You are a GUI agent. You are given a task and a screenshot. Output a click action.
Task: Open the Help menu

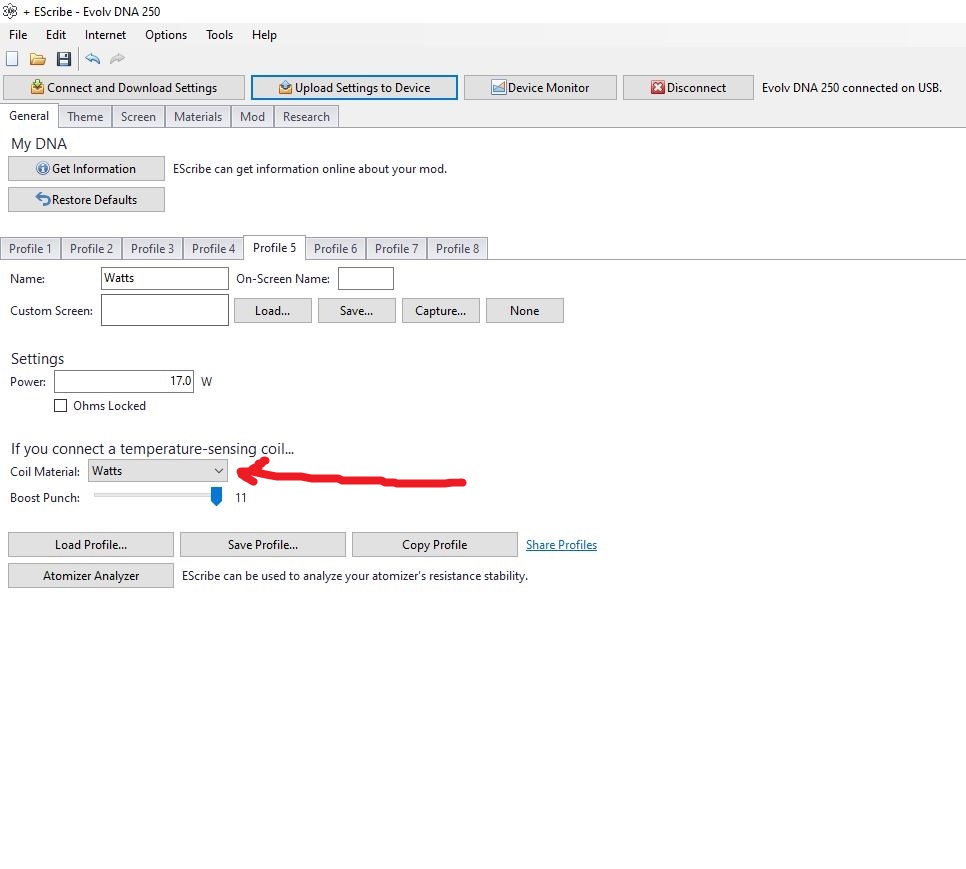click(x=264, y=35)
